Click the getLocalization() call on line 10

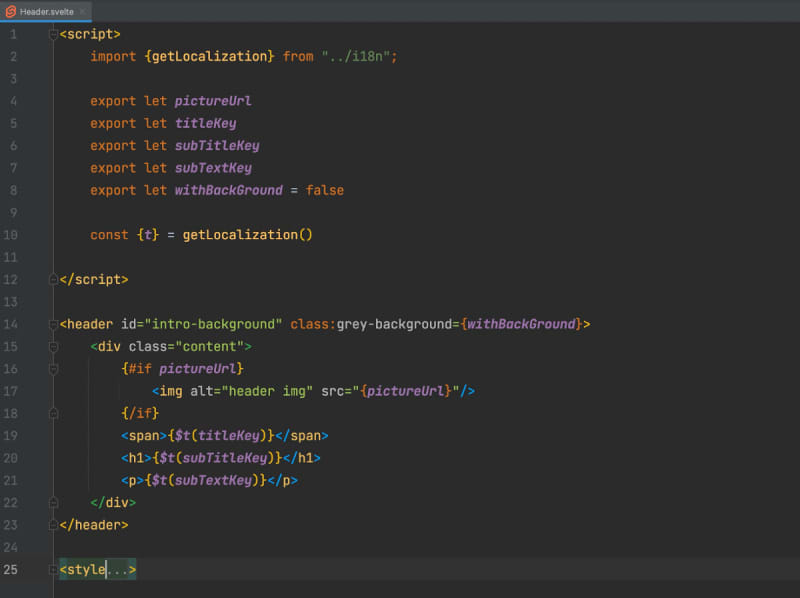(247, 235)
